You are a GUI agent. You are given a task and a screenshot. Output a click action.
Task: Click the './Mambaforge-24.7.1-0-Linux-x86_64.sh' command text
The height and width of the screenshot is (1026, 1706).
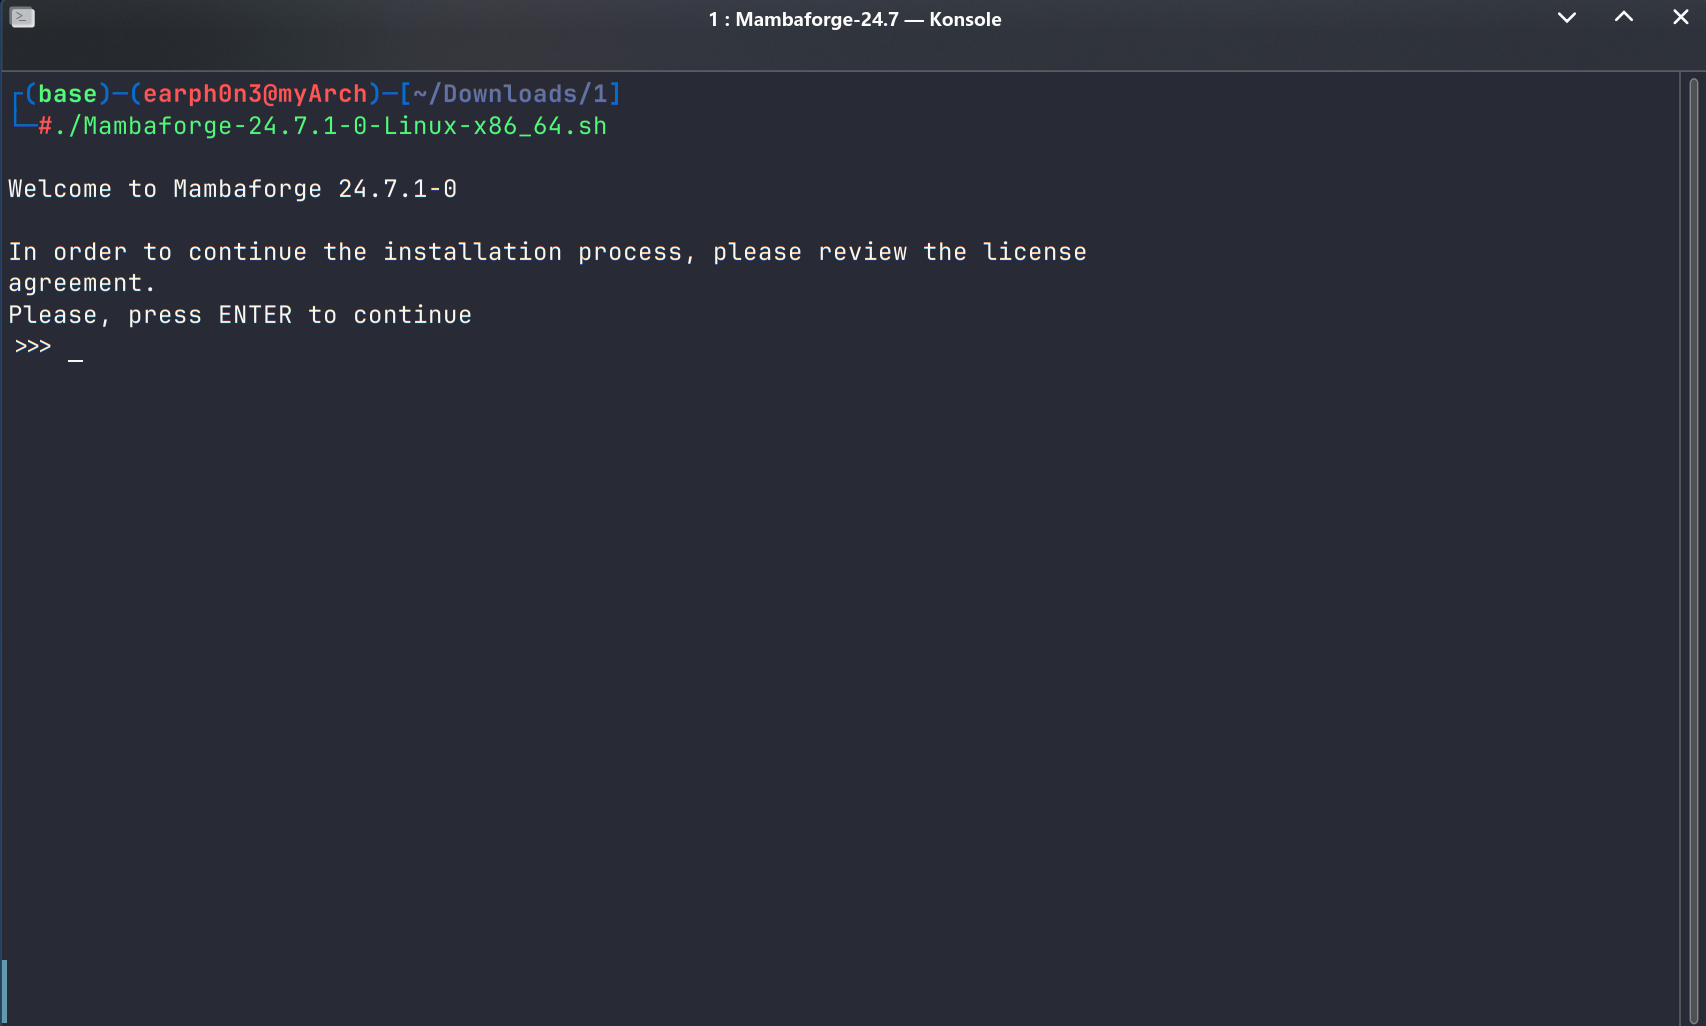tap(330, 126)
